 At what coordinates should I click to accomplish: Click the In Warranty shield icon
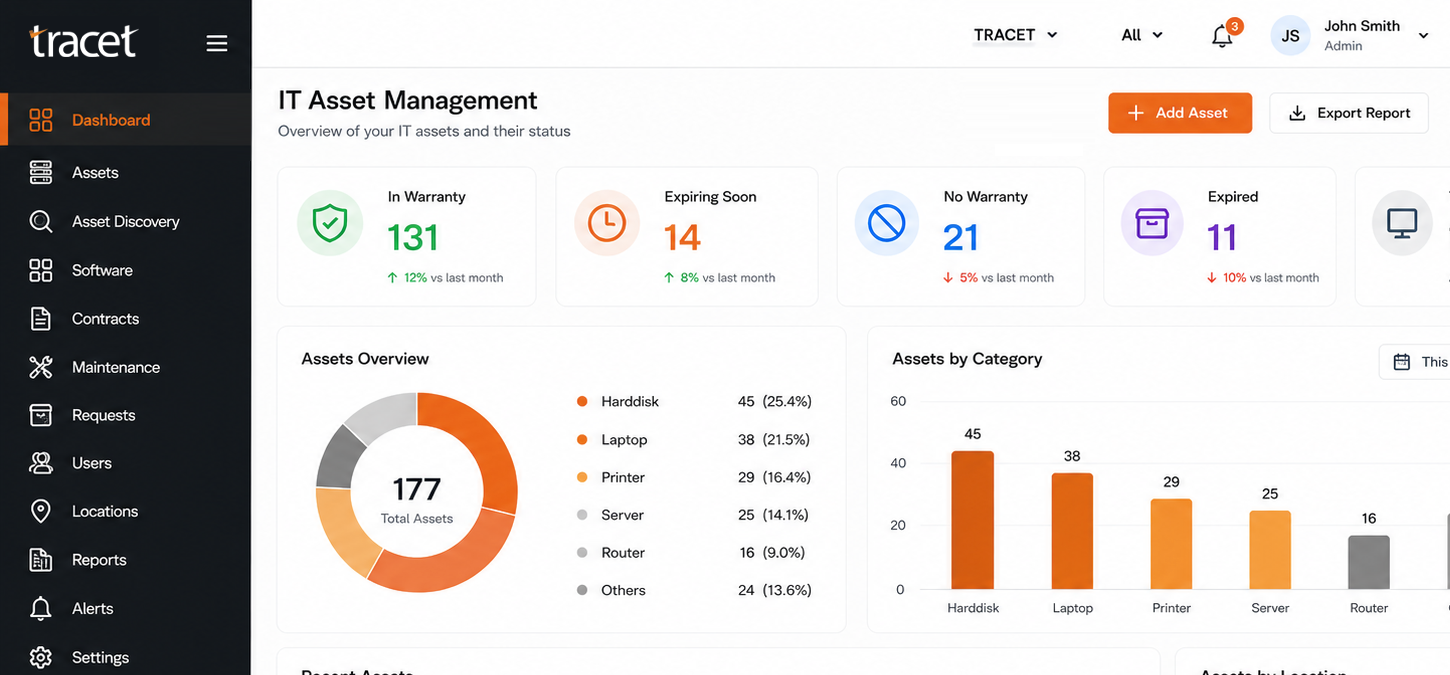[x=329, y=224]
